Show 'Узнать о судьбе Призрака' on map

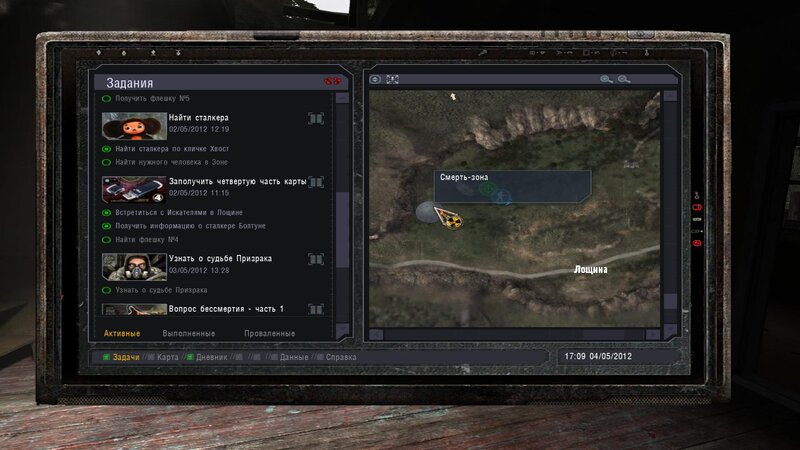click(x=317, y=260)
